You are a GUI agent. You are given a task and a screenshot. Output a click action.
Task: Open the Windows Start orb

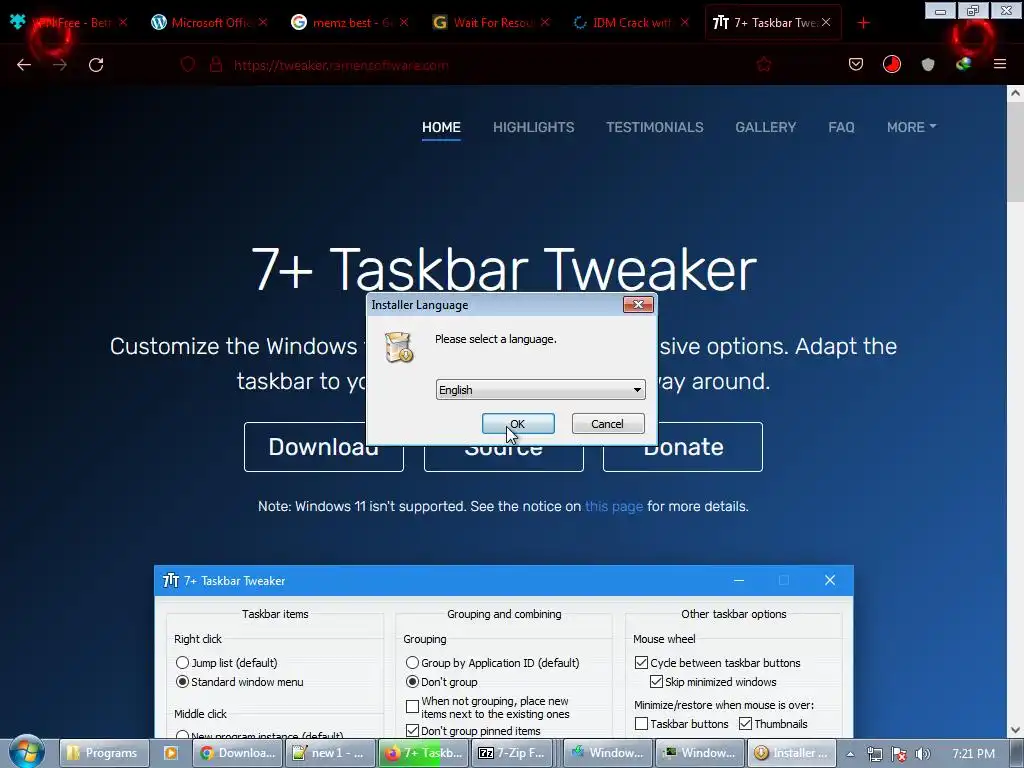(x=27, y=752)
